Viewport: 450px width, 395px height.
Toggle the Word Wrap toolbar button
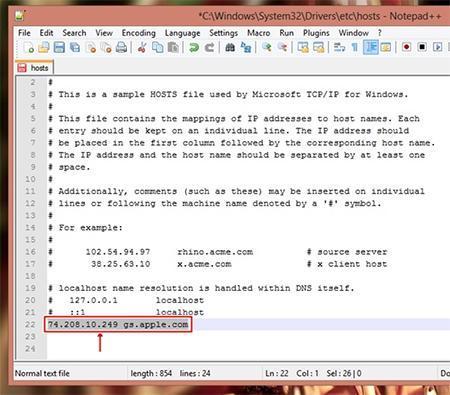339,48
